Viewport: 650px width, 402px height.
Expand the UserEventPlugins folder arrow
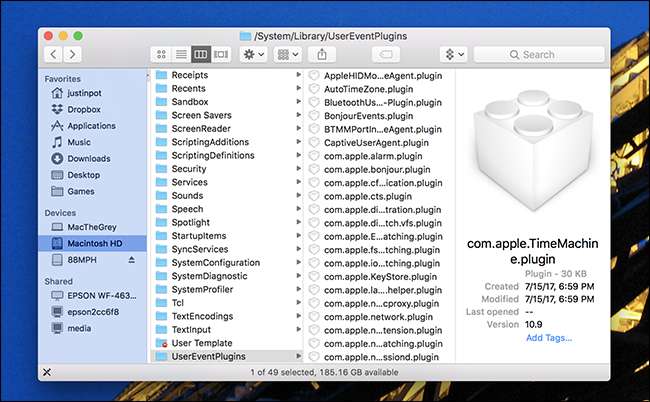[298, 356]
